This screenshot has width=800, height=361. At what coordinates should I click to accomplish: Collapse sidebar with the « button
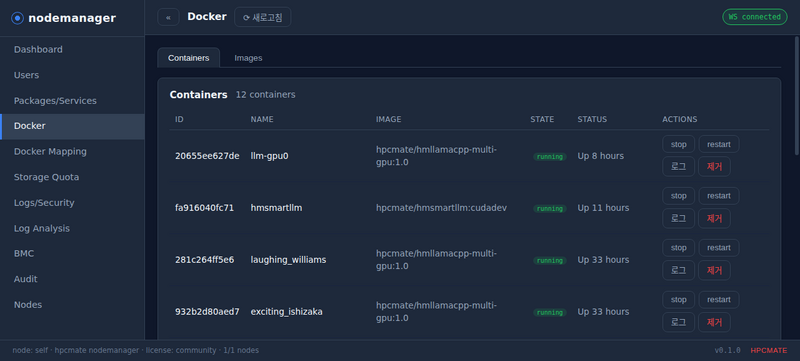168,17
